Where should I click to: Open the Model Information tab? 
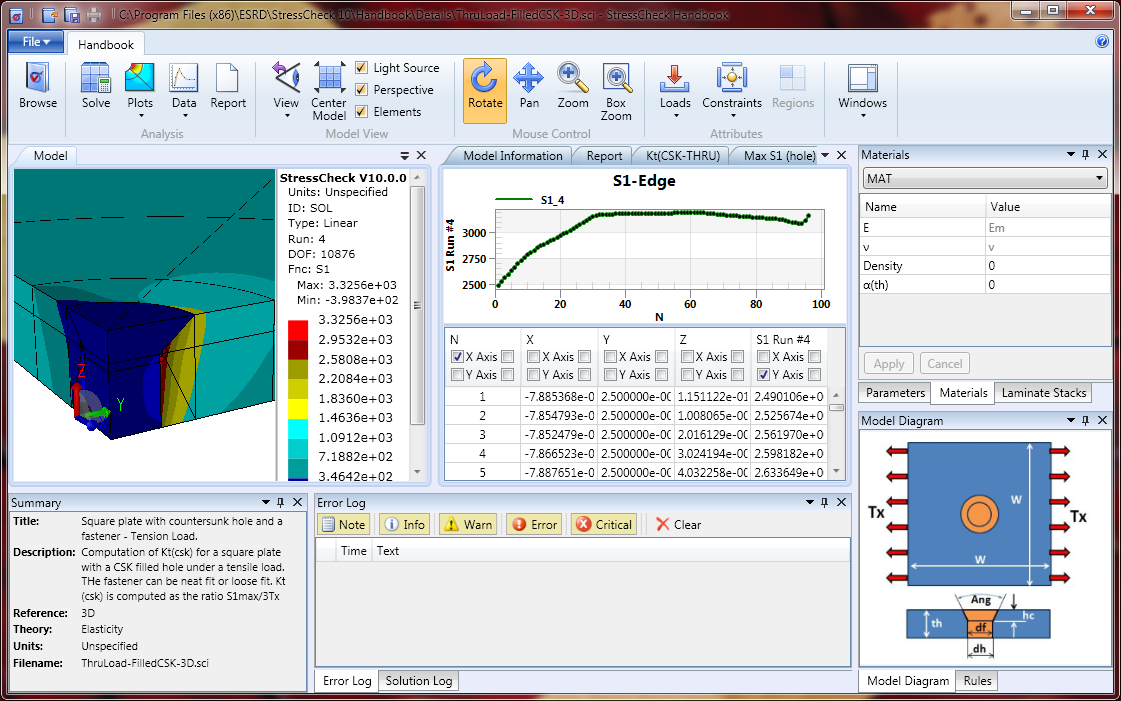[512, 156]
